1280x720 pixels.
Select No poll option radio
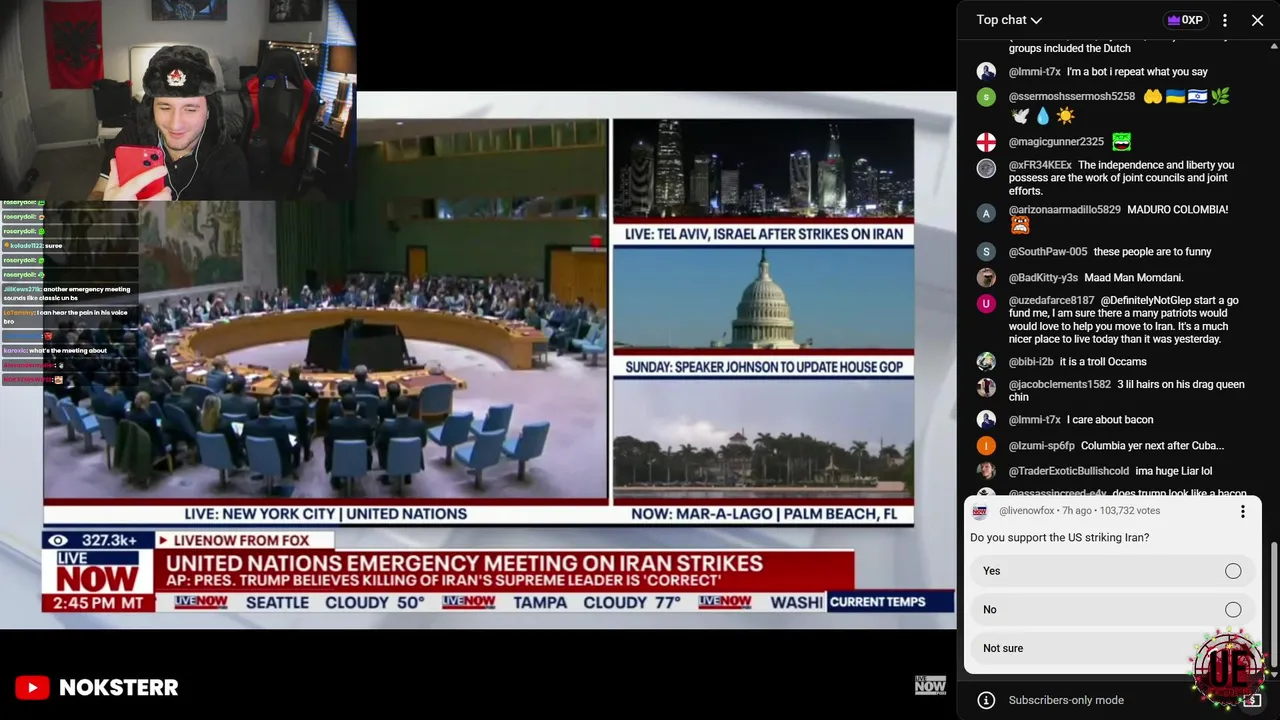[1233, 610]
